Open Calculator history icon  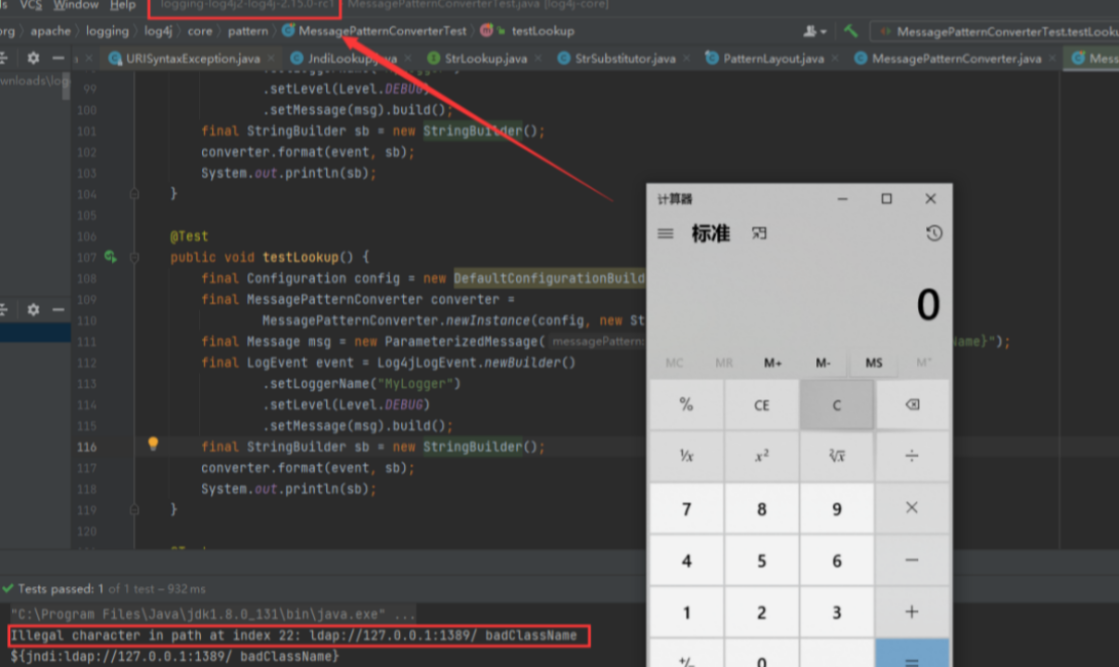tap(933, 233)
